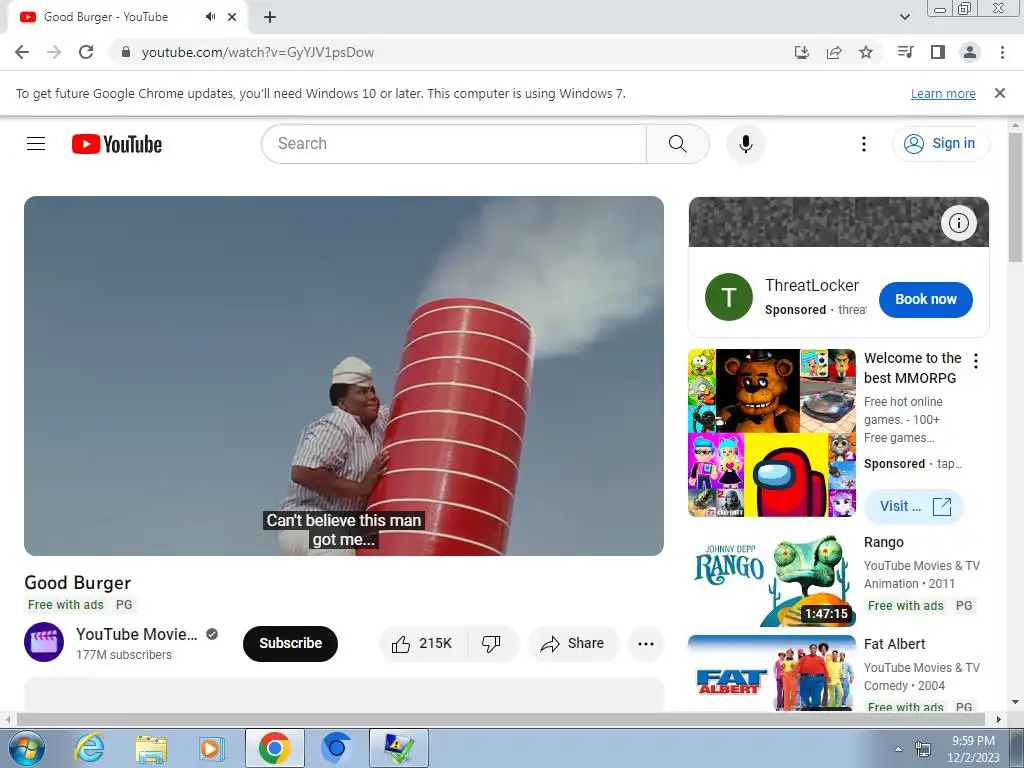Click the horizontal scrollbar right arrow
Image resolution: width=1024 pixels, height=768 pixels.
tap(998, 719)
